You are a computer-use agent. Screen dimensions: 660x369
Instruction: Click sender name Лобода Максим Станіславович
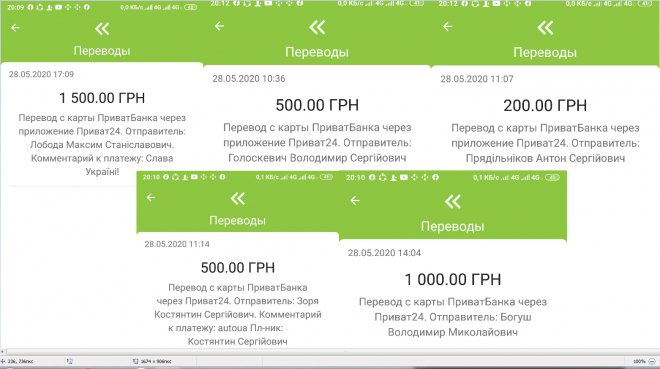[102, 145]
